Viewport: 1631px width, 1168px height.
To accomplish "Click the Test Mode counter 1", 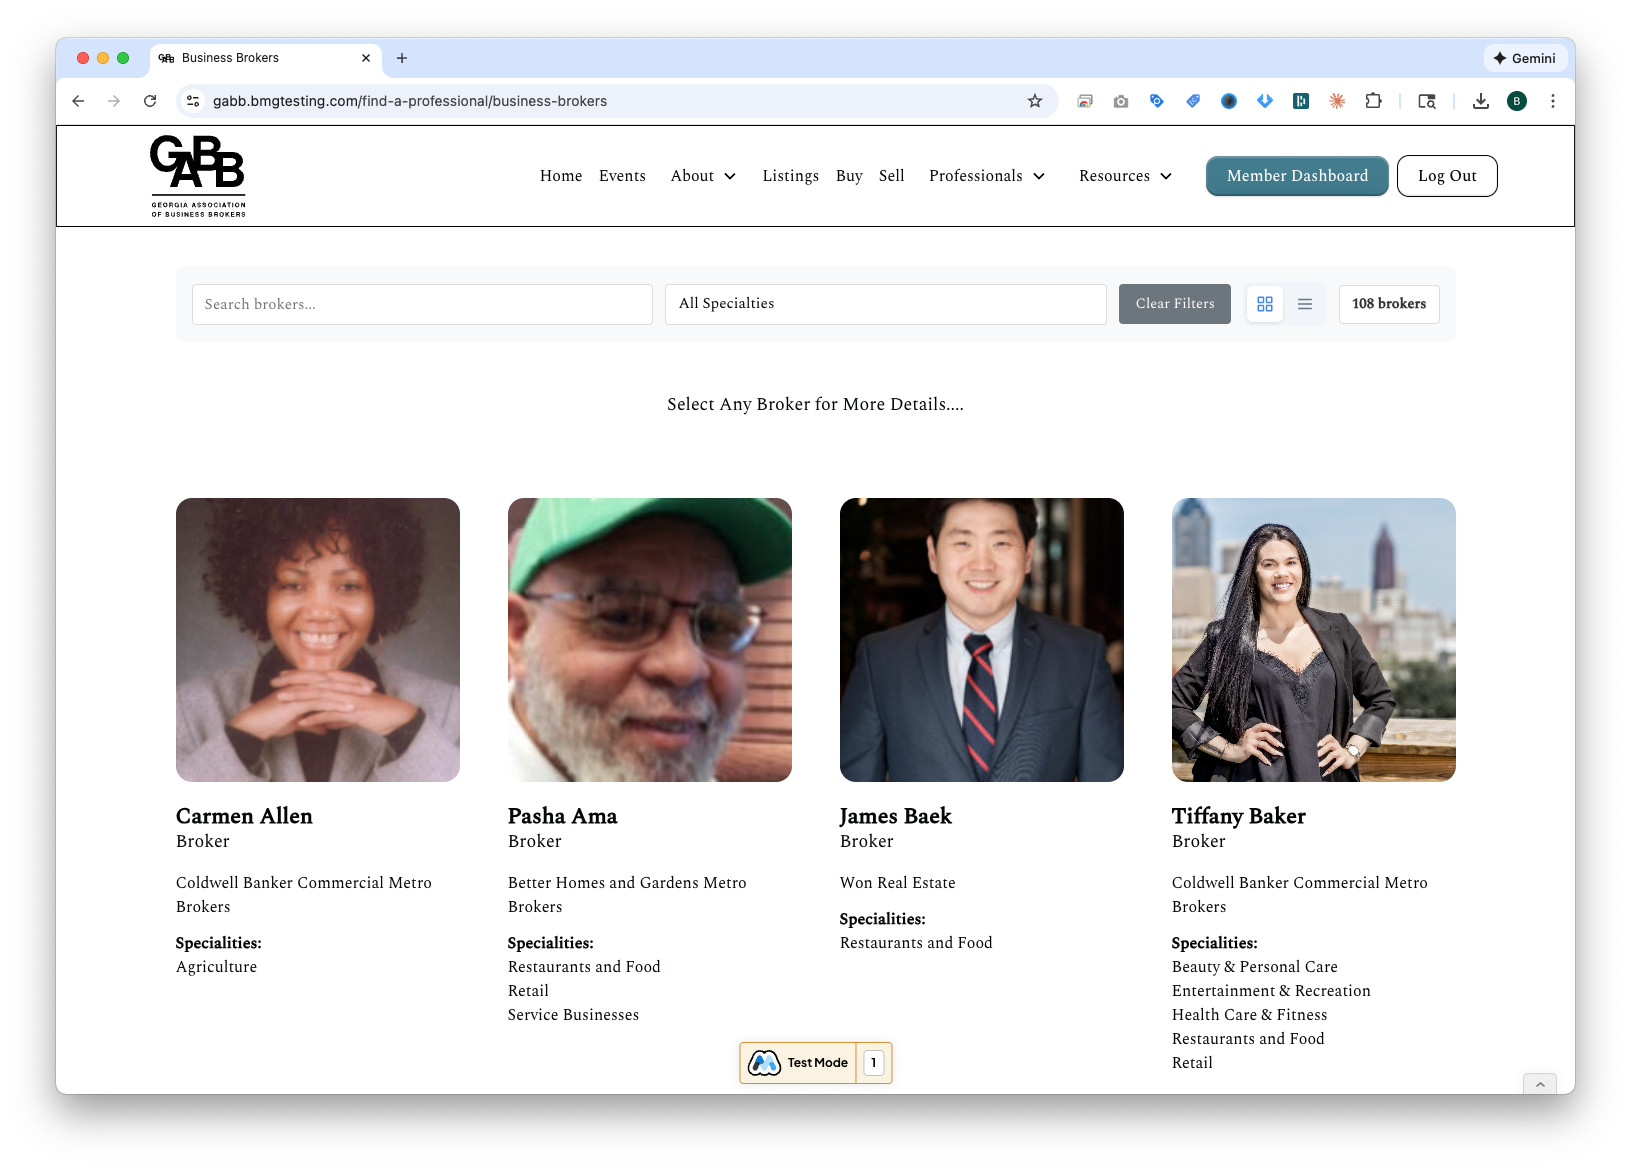I will (x=874, y=1063).
